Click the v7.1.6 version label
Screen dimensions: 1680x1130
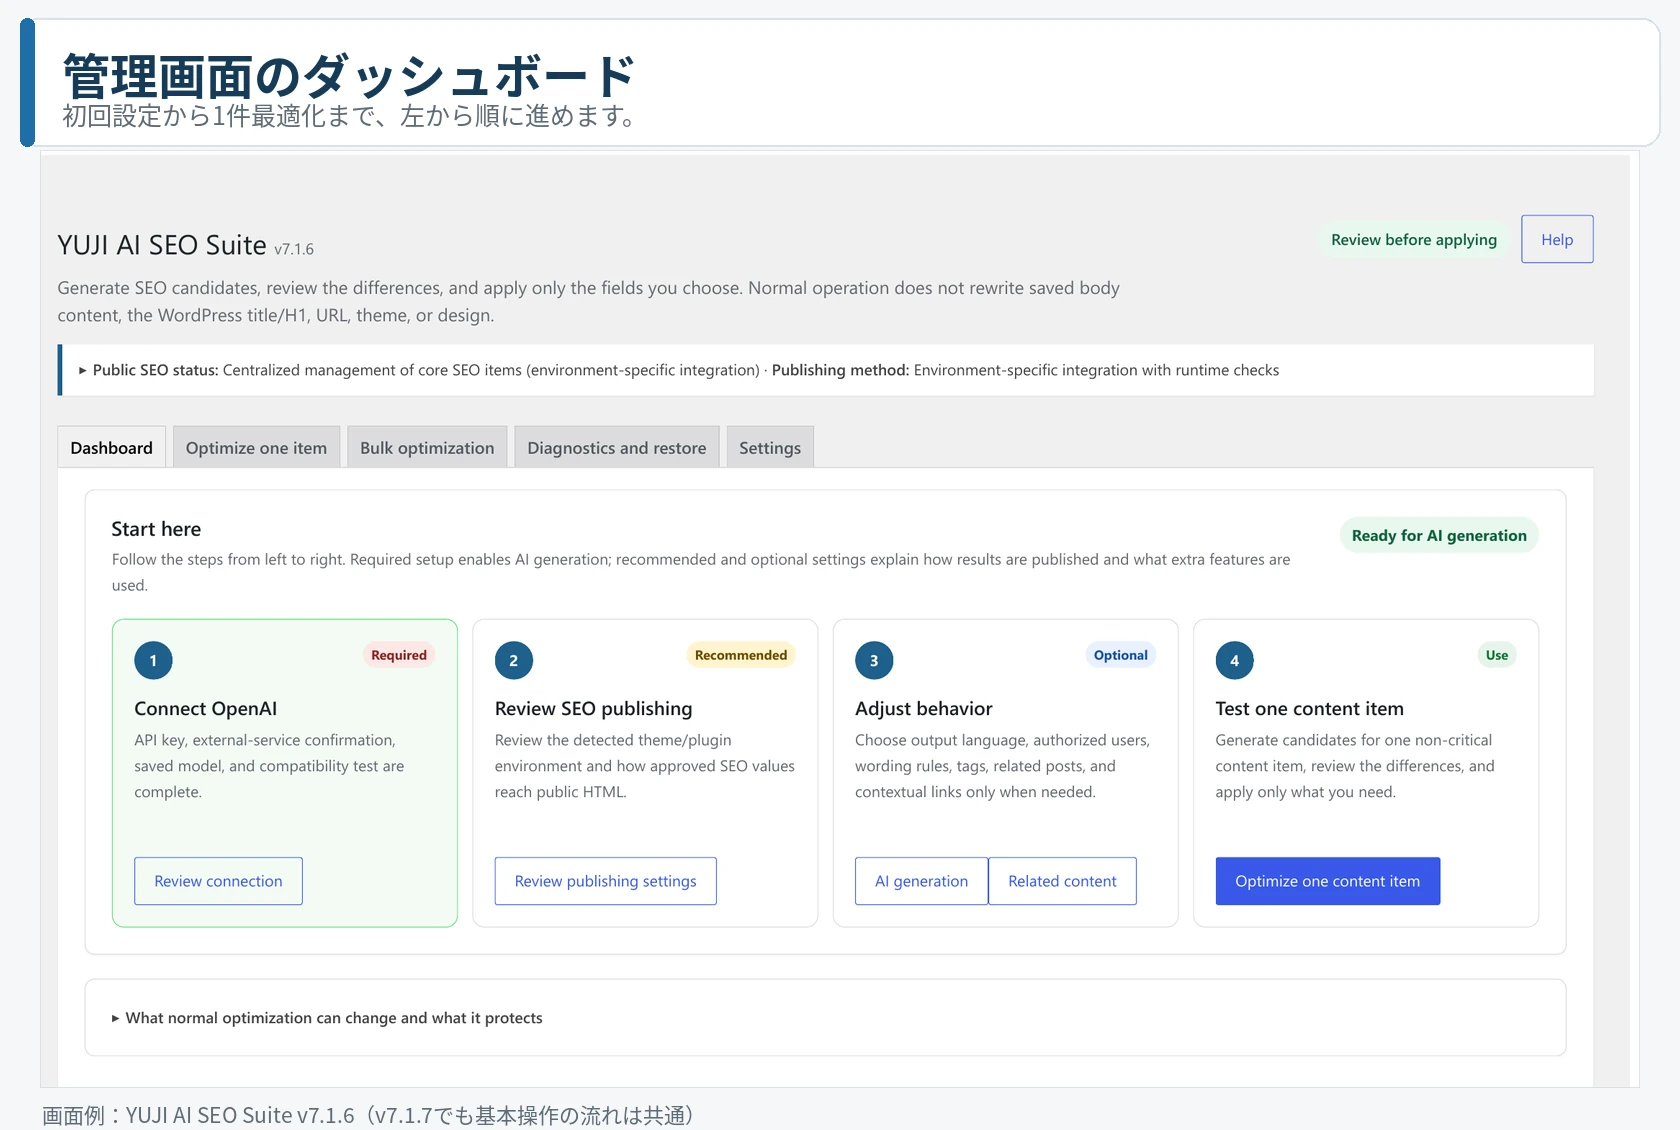pyautogui.click(x=294, y=249)
